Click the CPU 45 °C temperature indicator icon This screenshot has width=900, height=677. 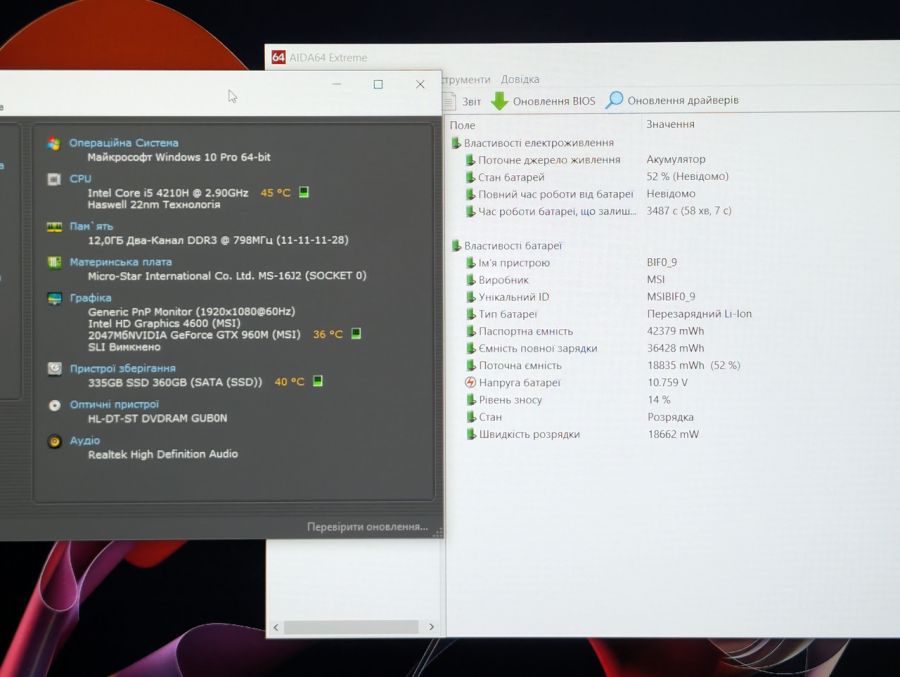304,192
